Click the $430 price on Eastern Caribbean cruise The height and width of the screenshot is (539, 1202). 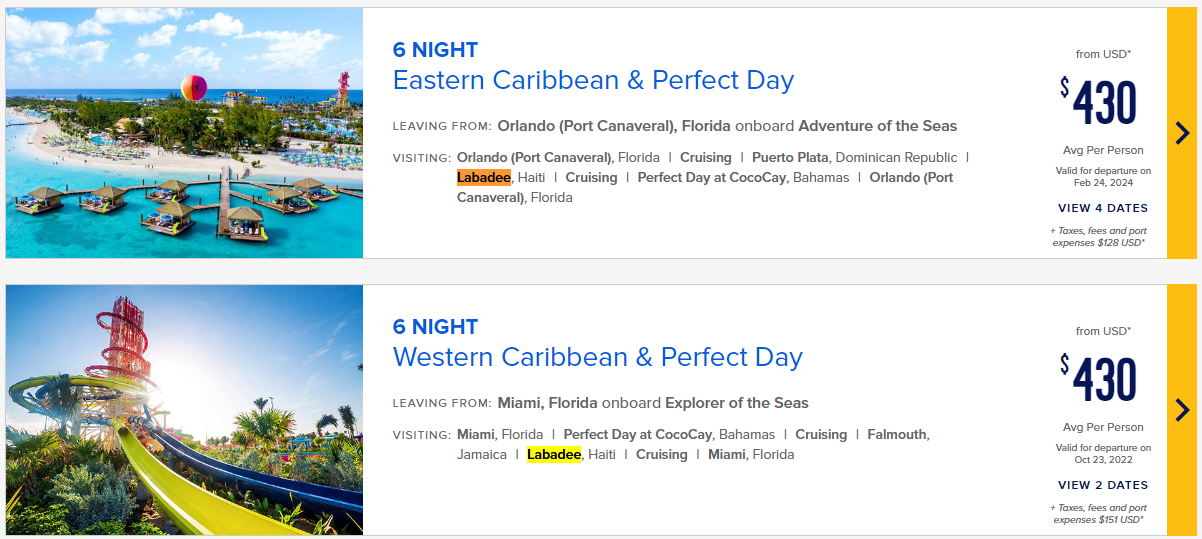(x=1099, y=102)
